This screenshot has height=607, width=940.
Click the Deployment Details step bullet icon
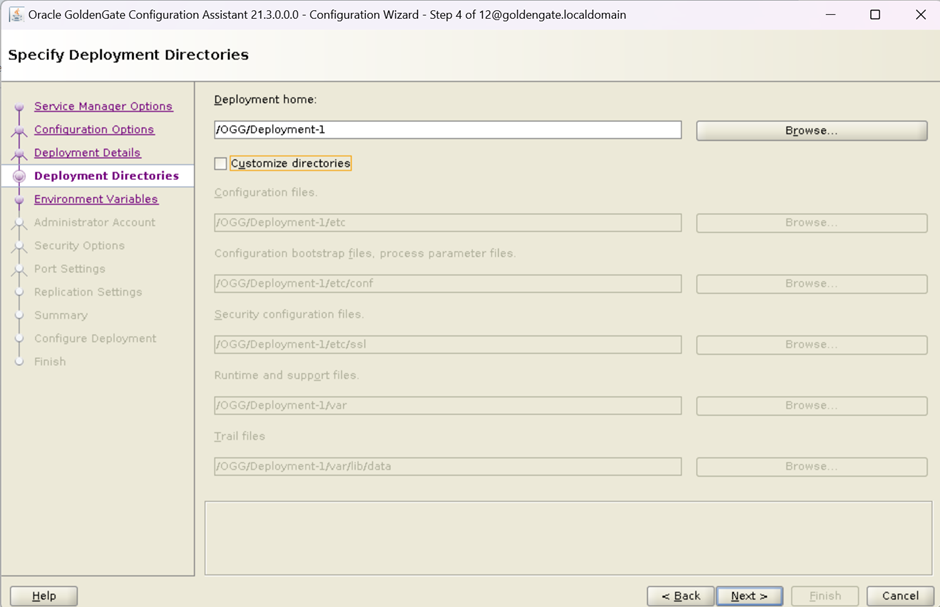pos(18,154)
